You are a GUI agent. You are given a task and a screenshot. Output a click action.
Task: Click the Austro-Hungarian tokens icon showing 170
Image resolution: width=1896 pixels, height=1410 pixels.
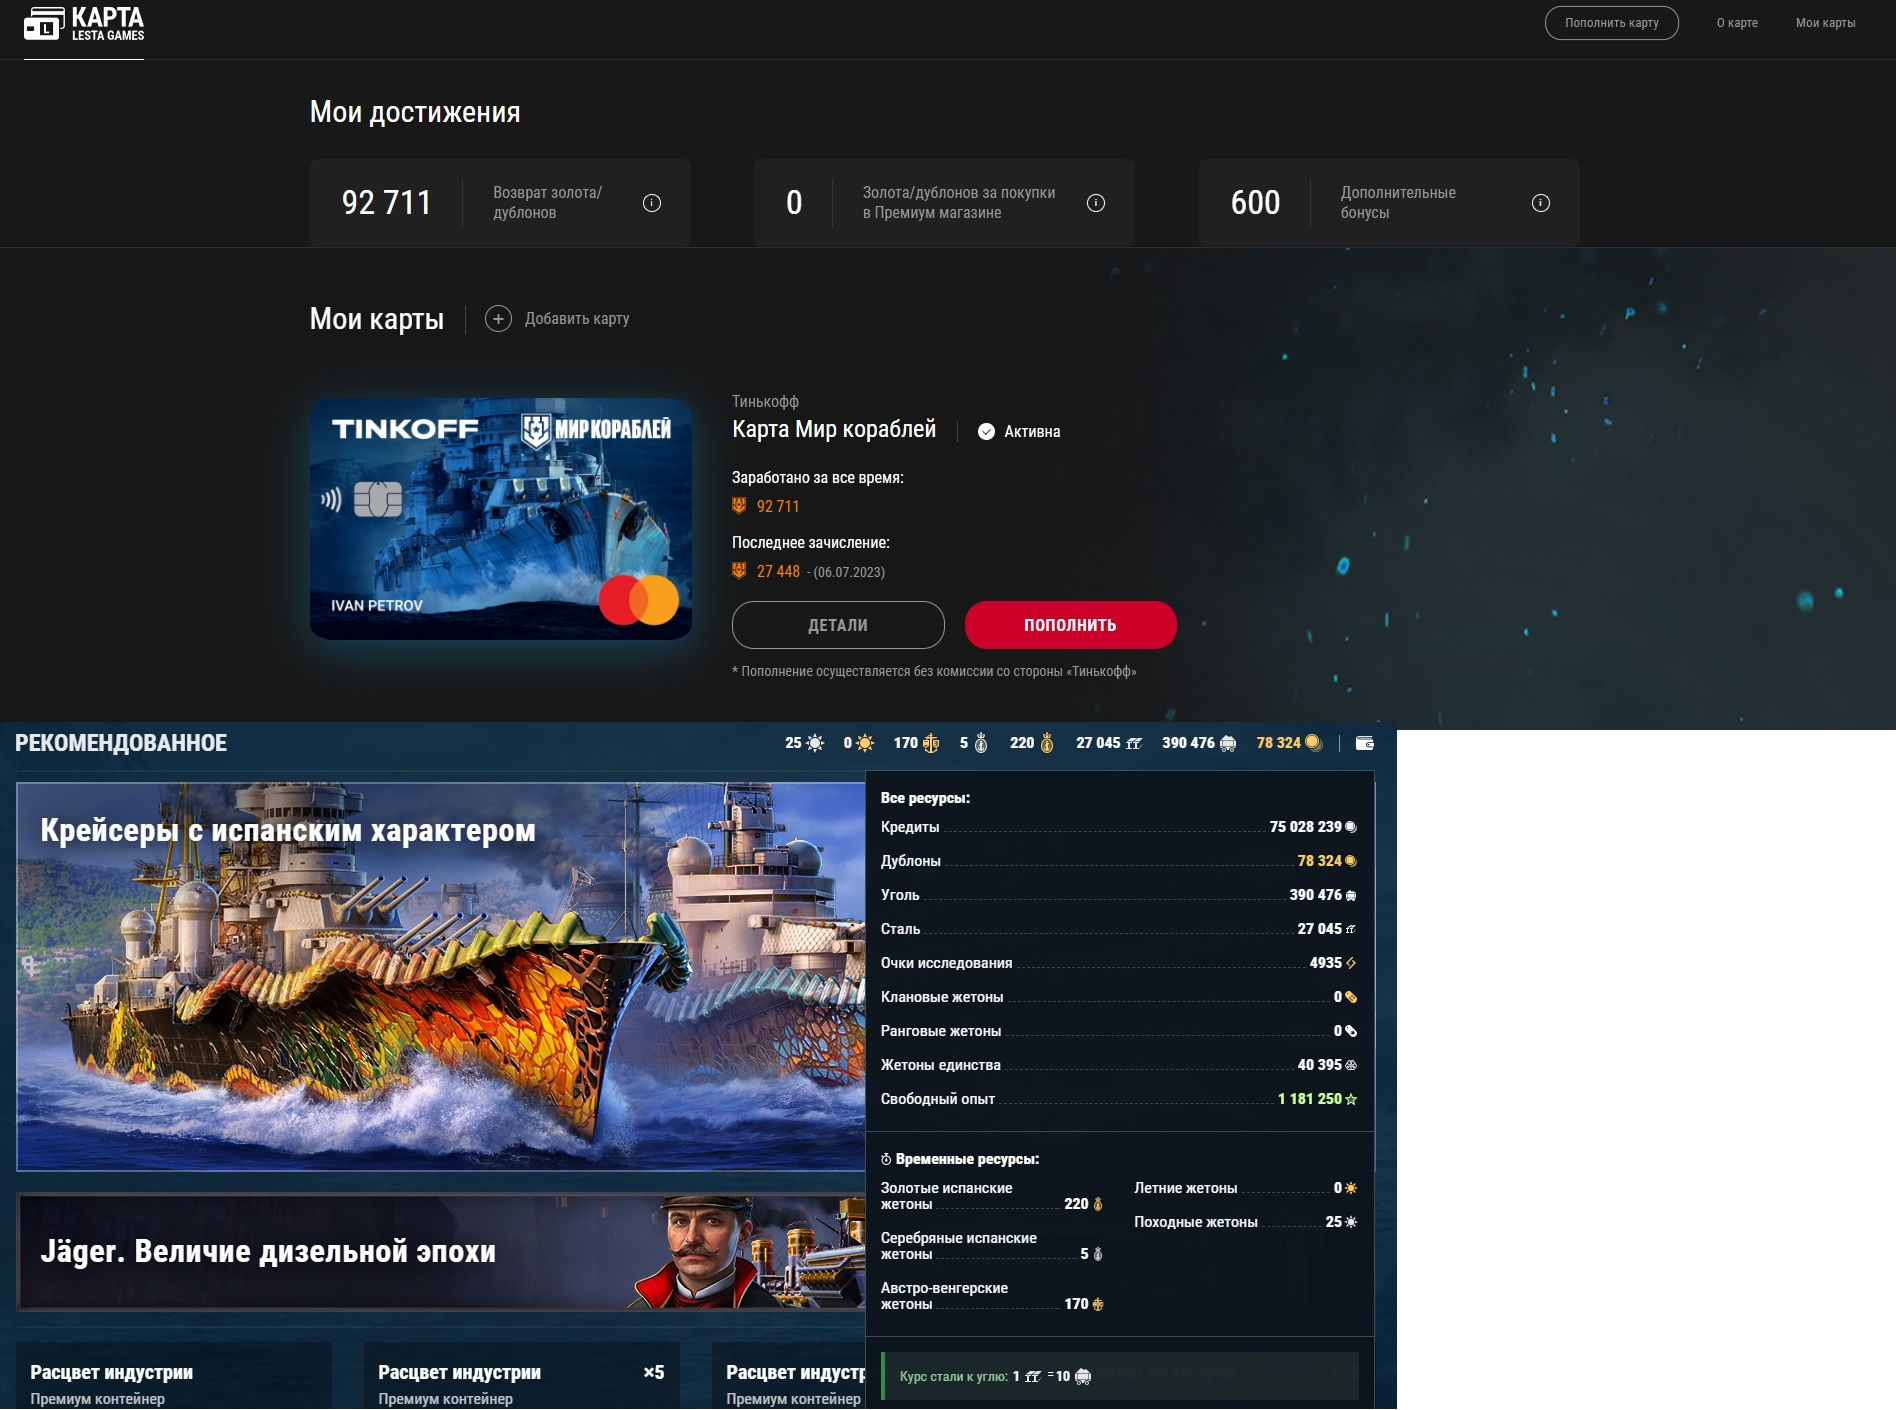pos(931,743)
